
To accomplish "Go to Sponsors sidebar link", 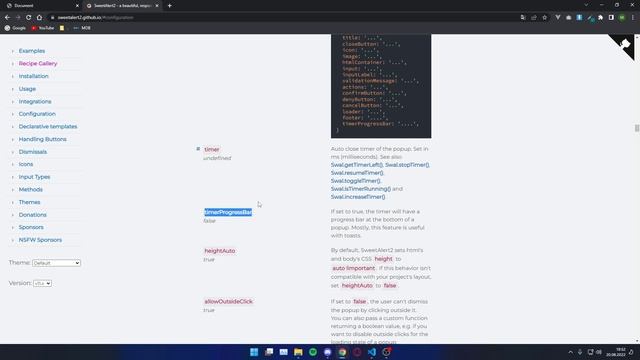I will click(x=31, y=227).
